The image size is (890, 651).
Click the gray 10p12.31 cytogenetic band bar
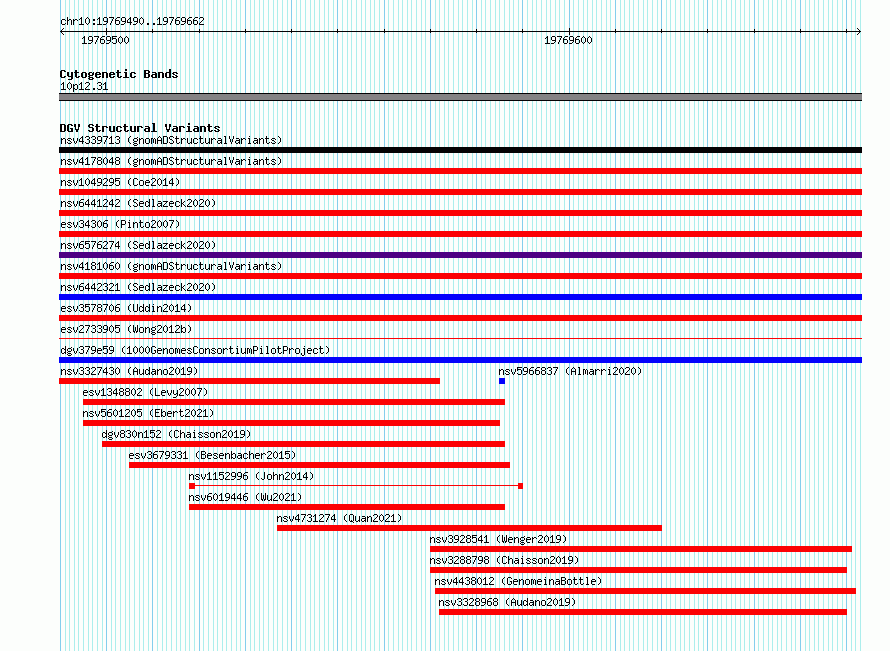[x=460, y=97]
